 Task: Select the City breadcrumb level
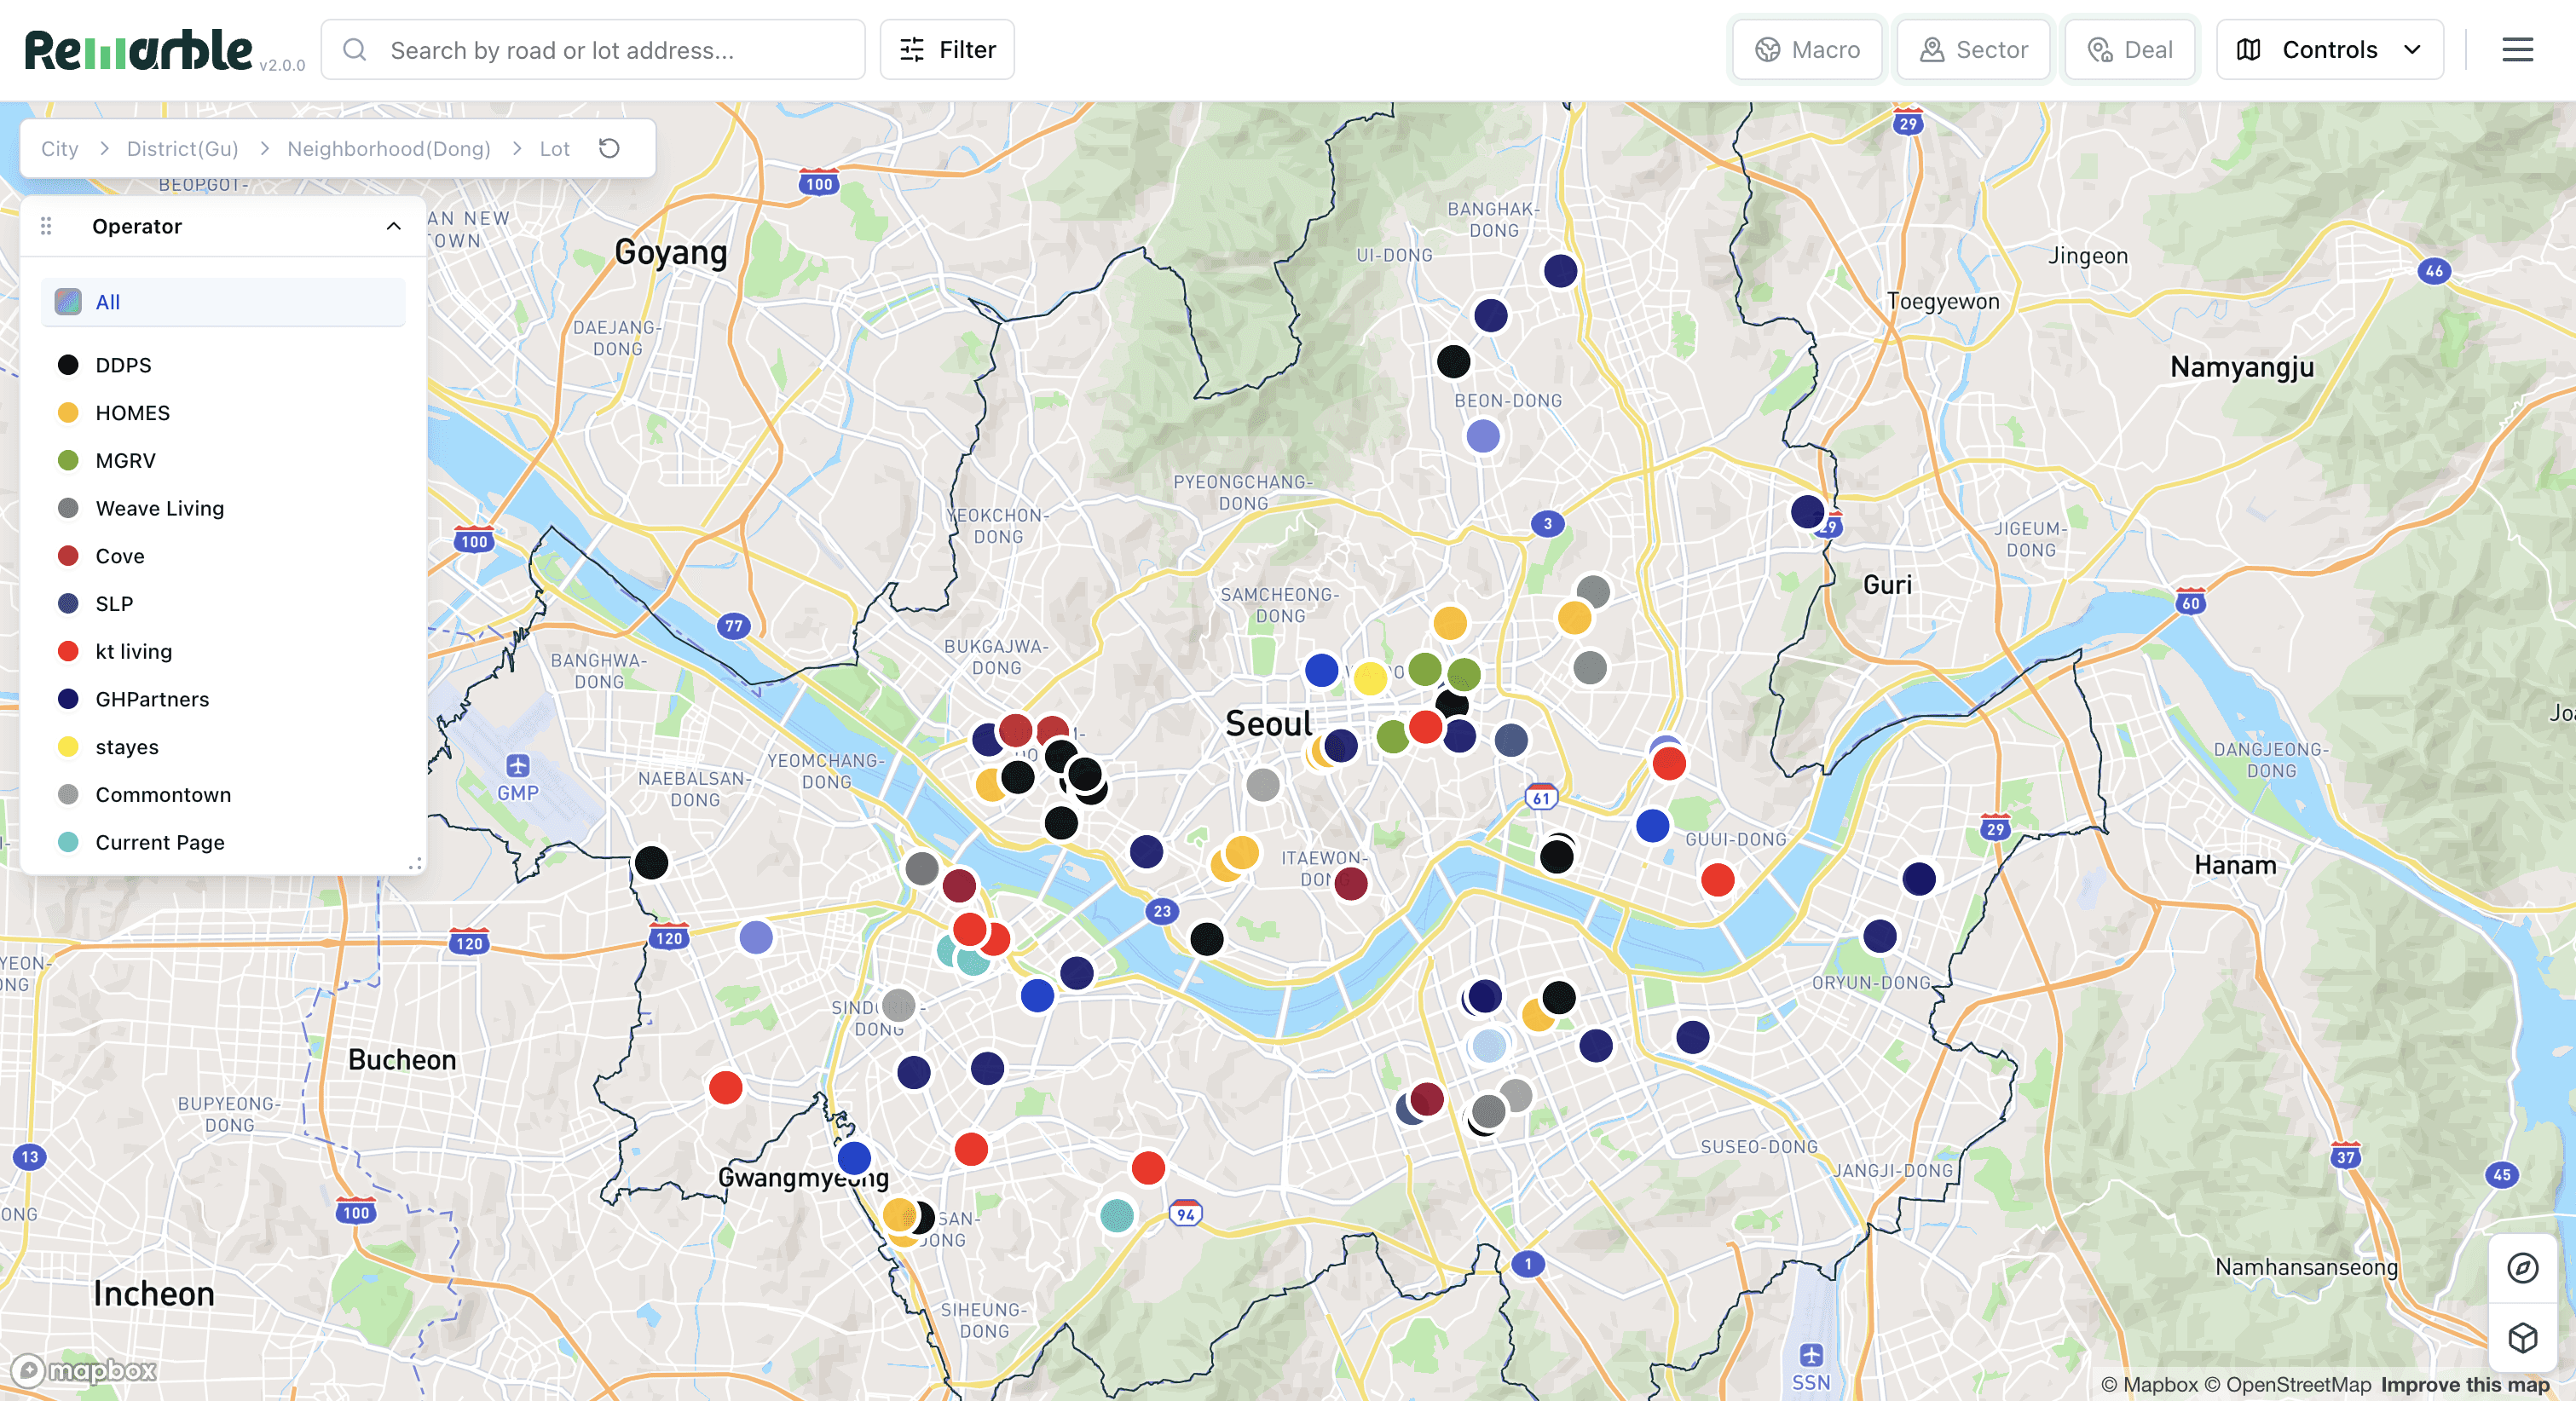pyautogui.click(x=59, y=149)
